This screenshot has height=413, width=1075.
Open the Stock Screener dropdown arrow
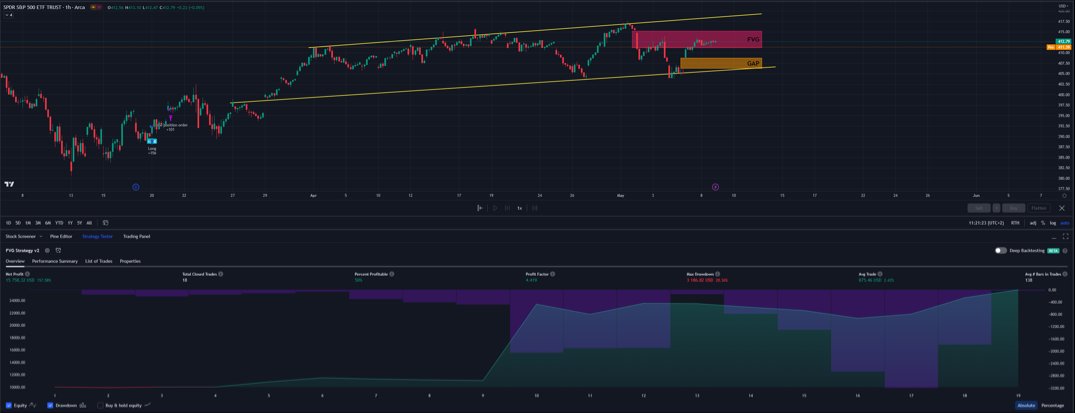click(41, 236)
